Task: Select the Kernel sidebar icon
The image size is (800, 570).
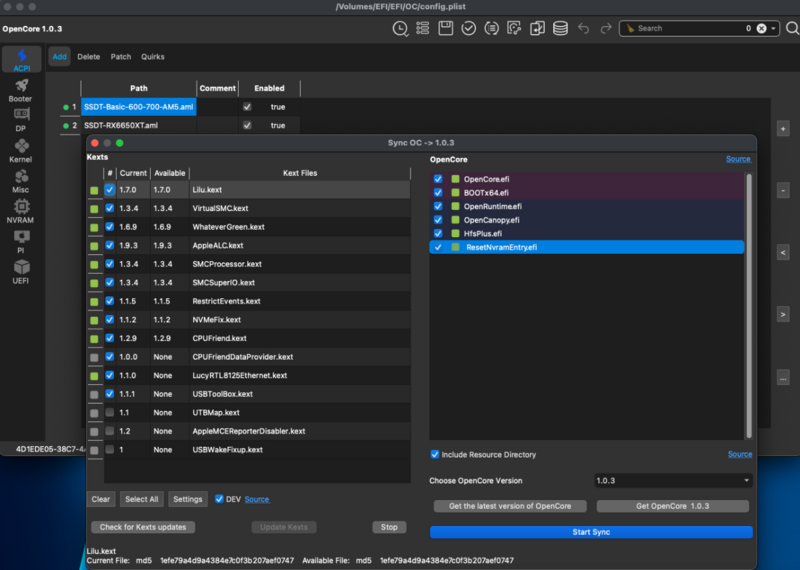Action: pos(20,151)
